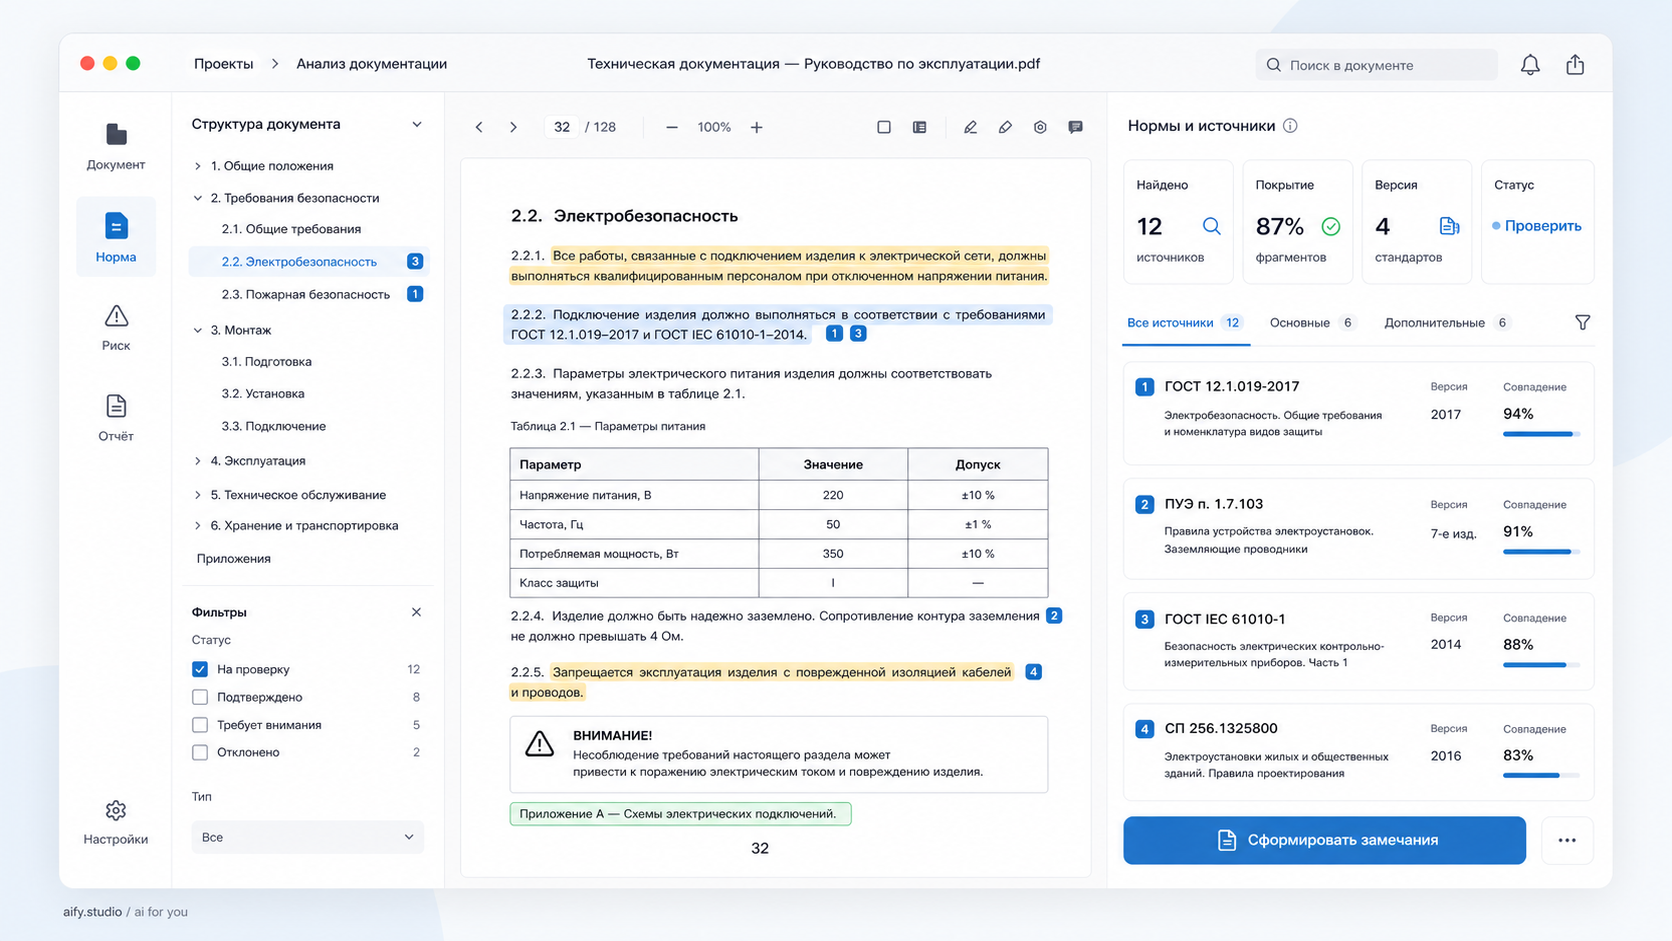Open the Тип dropdown showing Все
The image size is (1672, 941).
tap(307, 837)
